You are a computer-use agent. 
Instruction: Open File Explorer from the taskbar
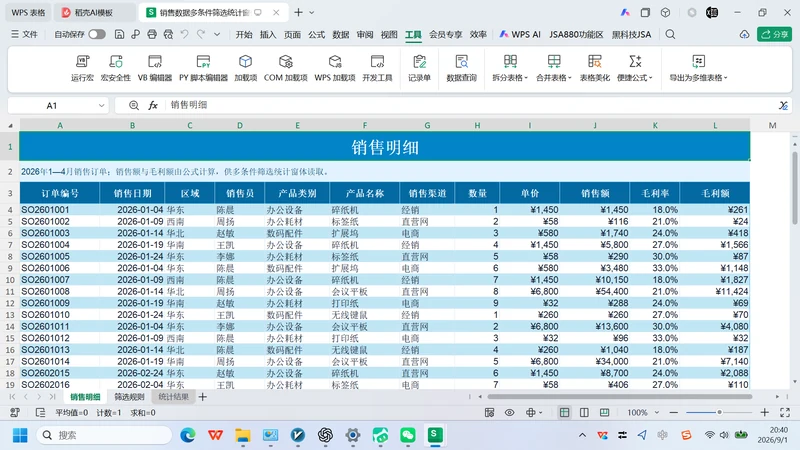click(243, 435)
